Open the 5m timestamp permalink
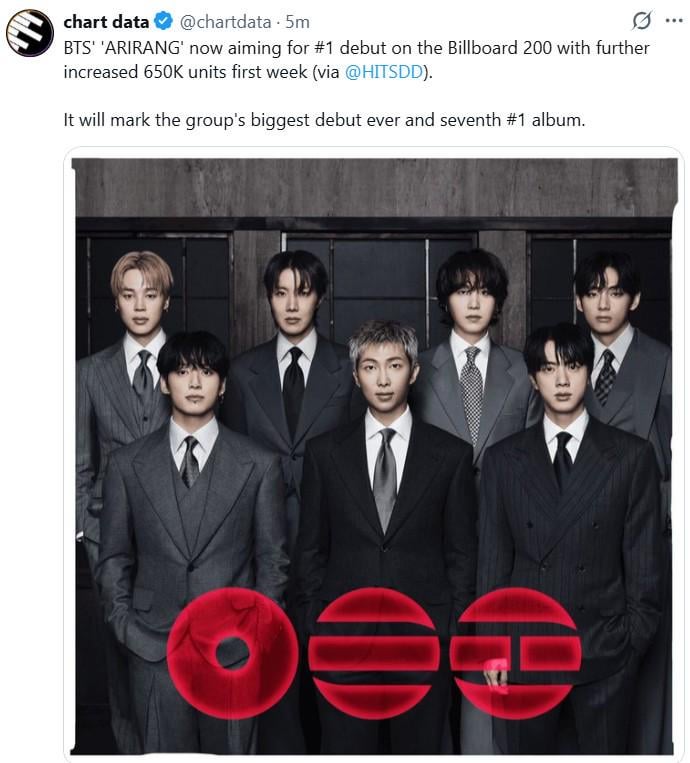Screen dimensions: 690x763 297,22
